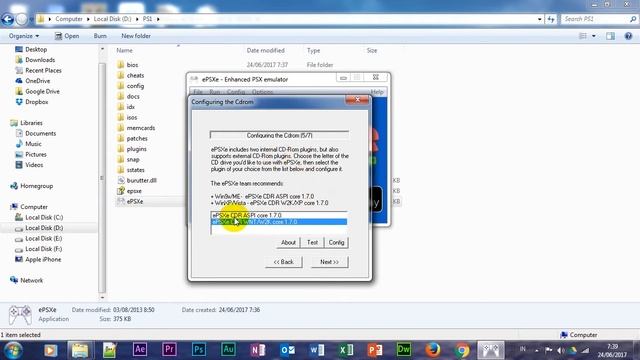Image resolution: width=640 pixels, height=360 pixels.
Task: Open After Effects from the taskbar
Action: click(x=140, y=350)
